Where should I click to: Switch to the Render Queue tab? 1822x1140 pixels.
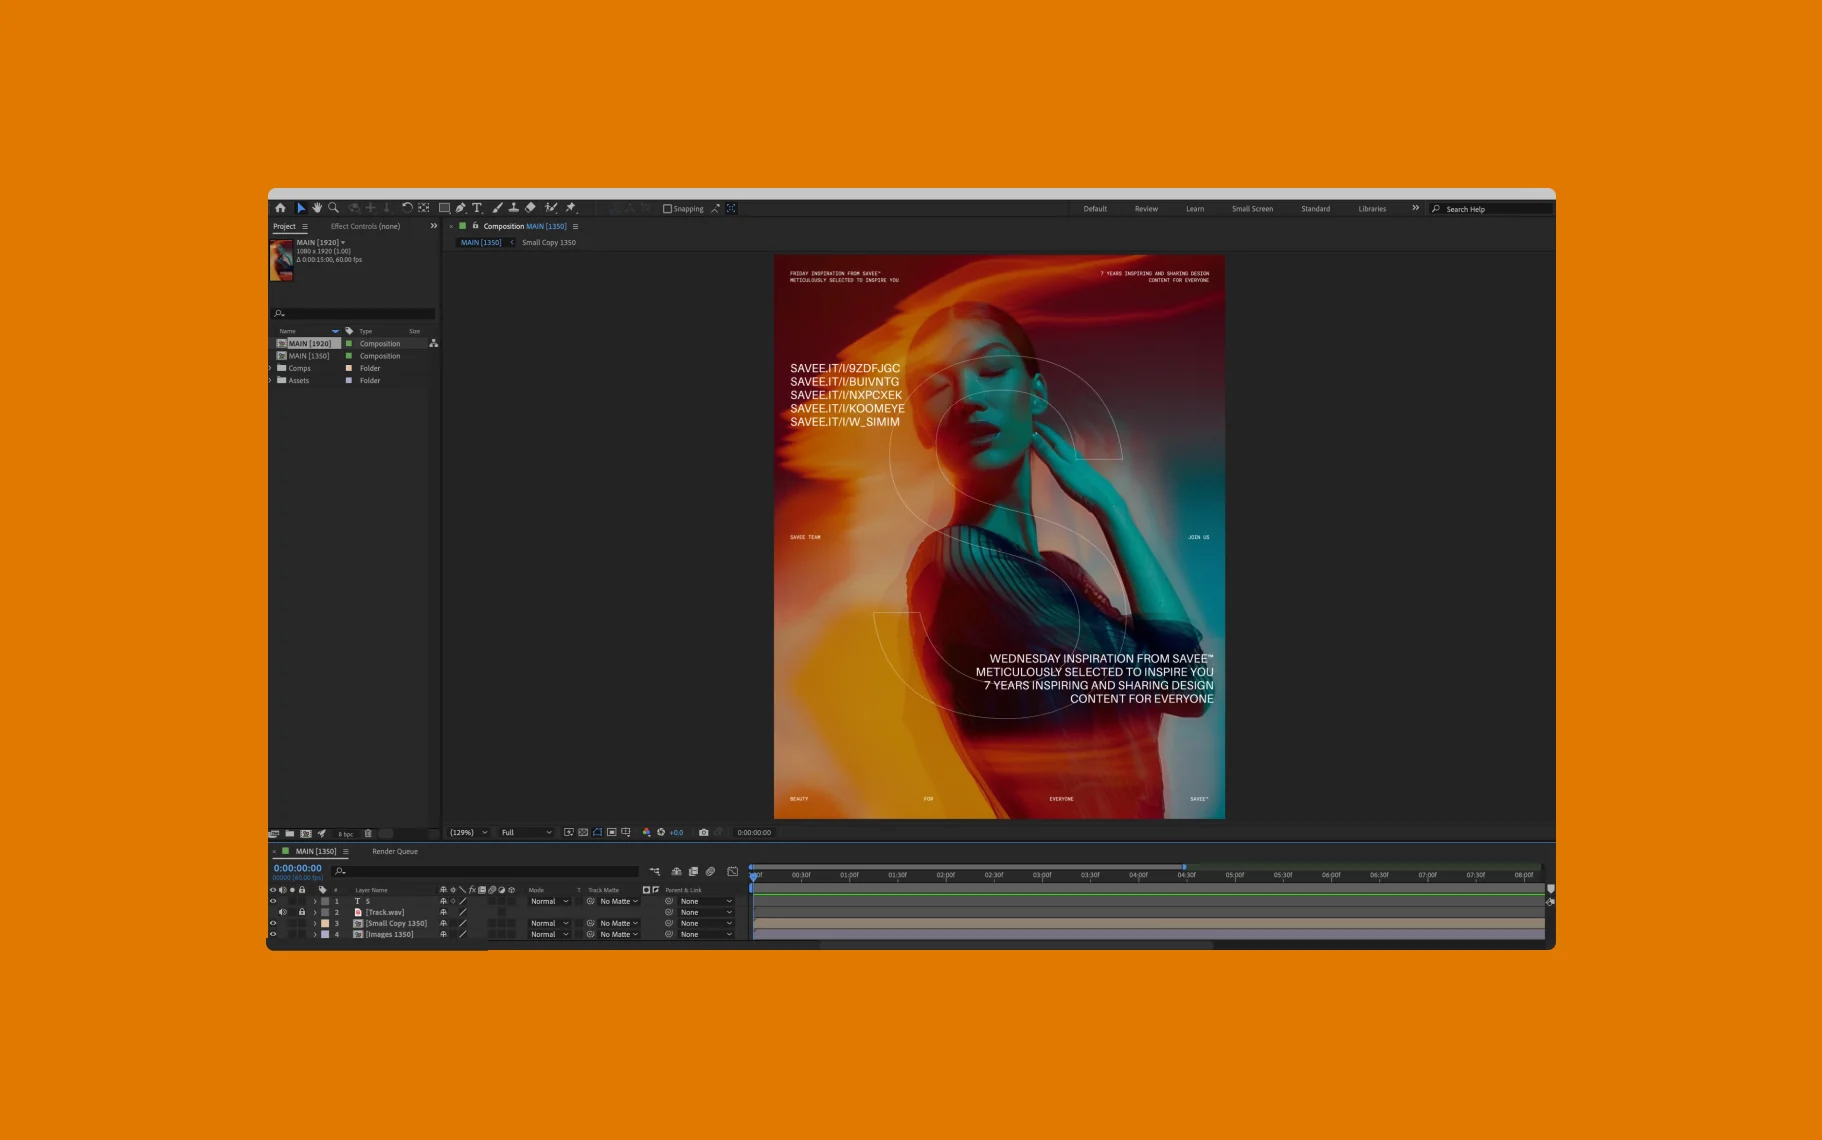pyautogui.click(x=395, y=852)
